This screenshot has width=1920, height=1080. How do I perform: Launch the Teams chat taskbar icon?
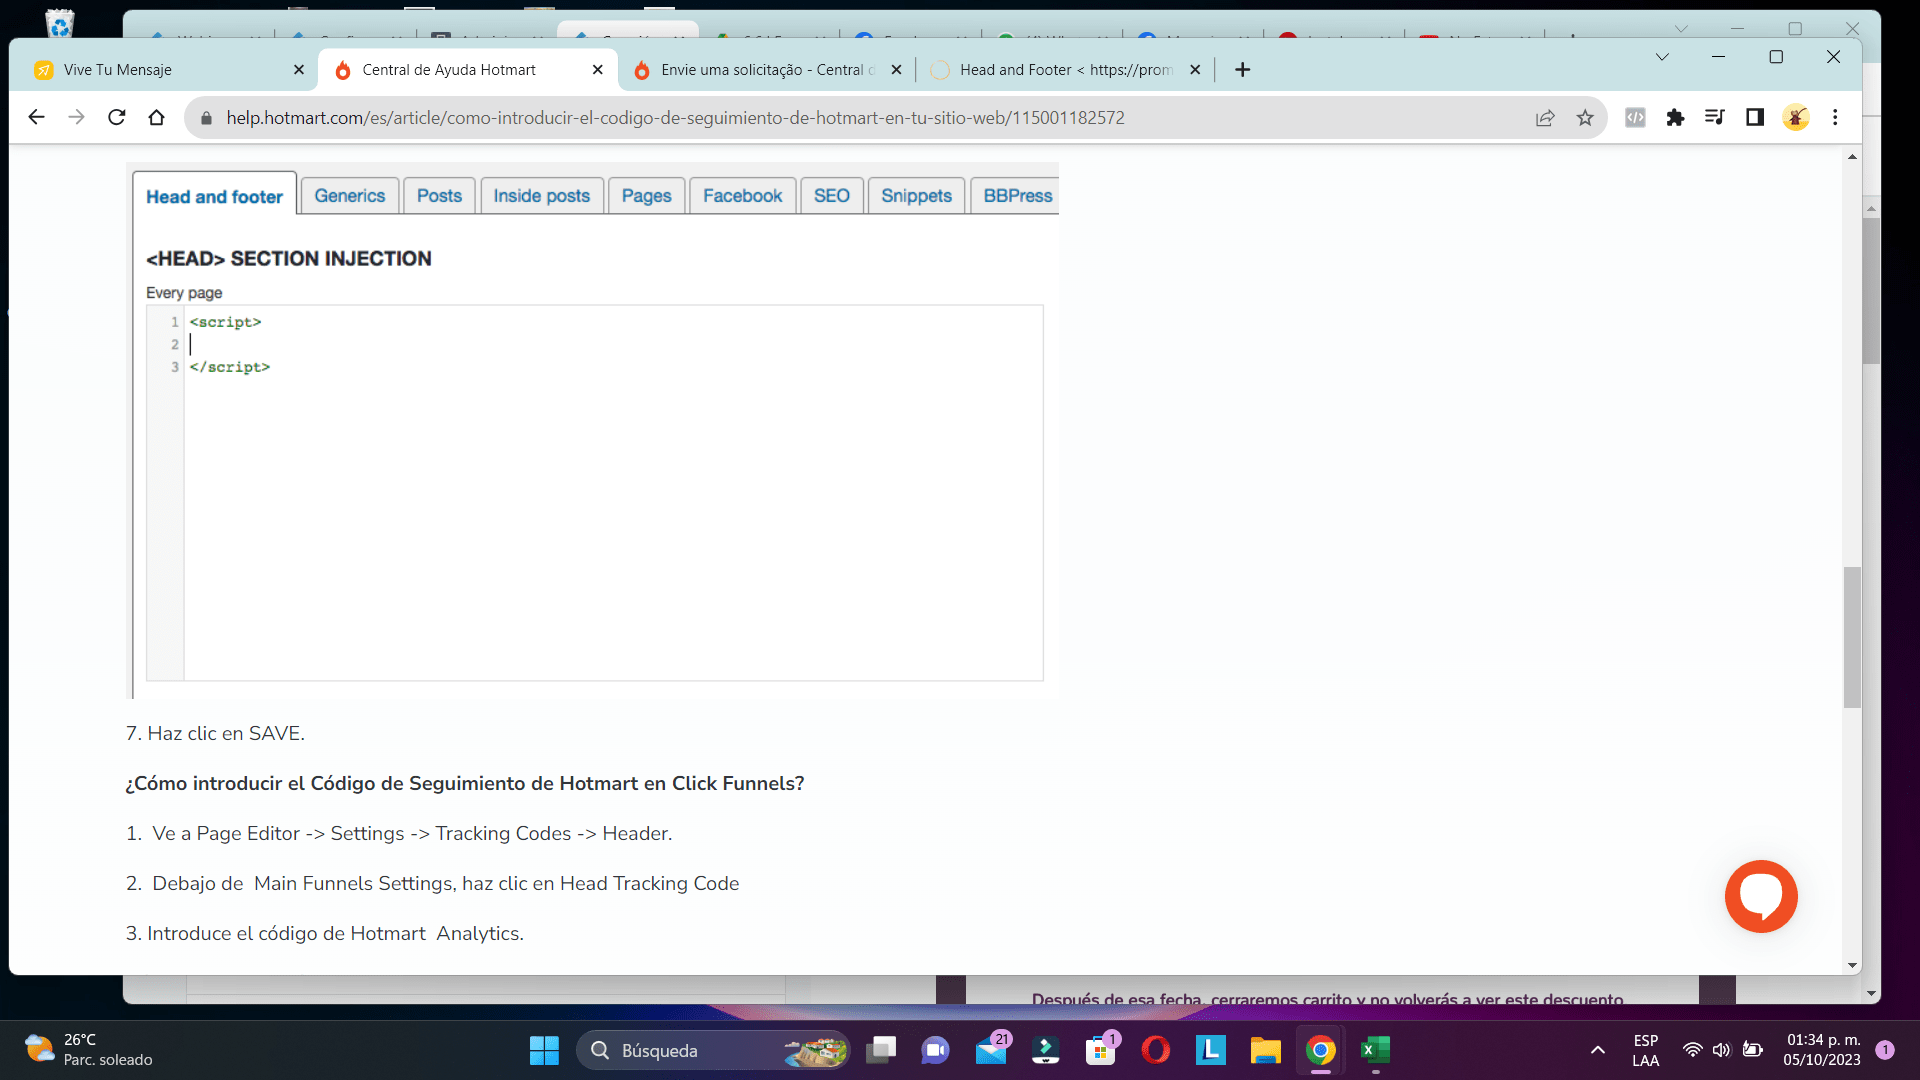[936, 1050]
